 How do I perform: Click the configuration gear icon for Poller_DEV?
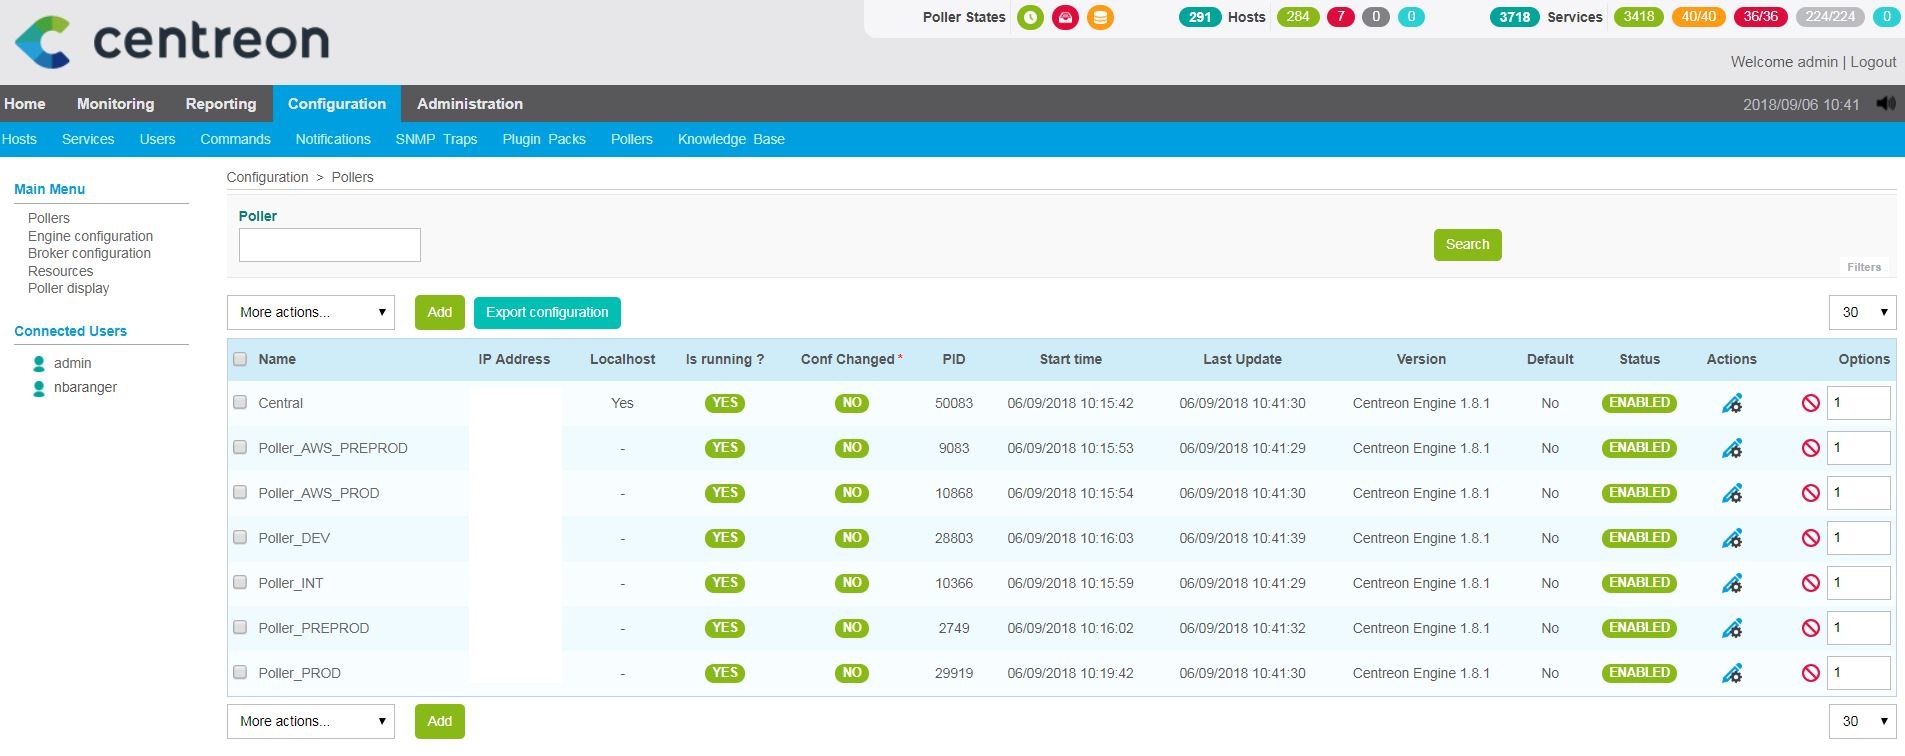[x=1732, y=538]
